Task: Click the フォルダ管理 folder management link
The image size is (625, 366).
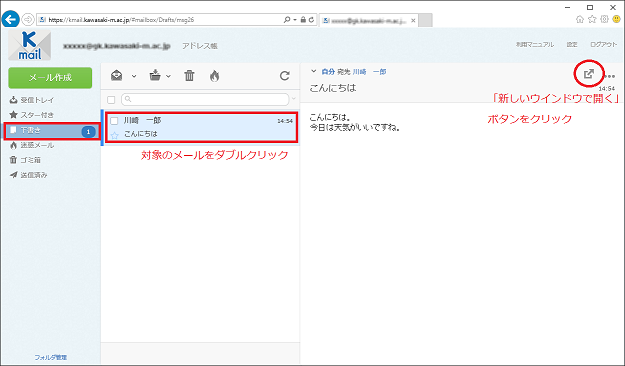Action: point(51,357)
